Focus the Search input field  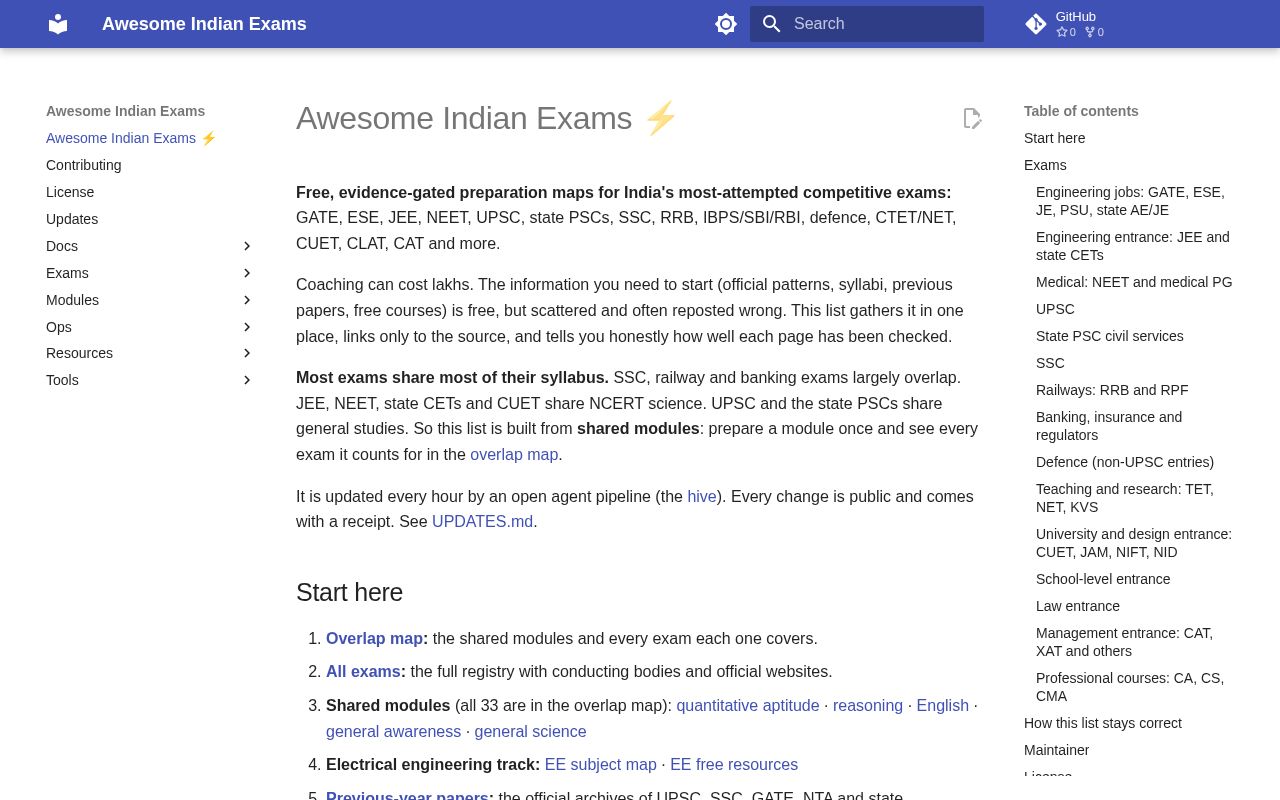(x=867, y=24)
